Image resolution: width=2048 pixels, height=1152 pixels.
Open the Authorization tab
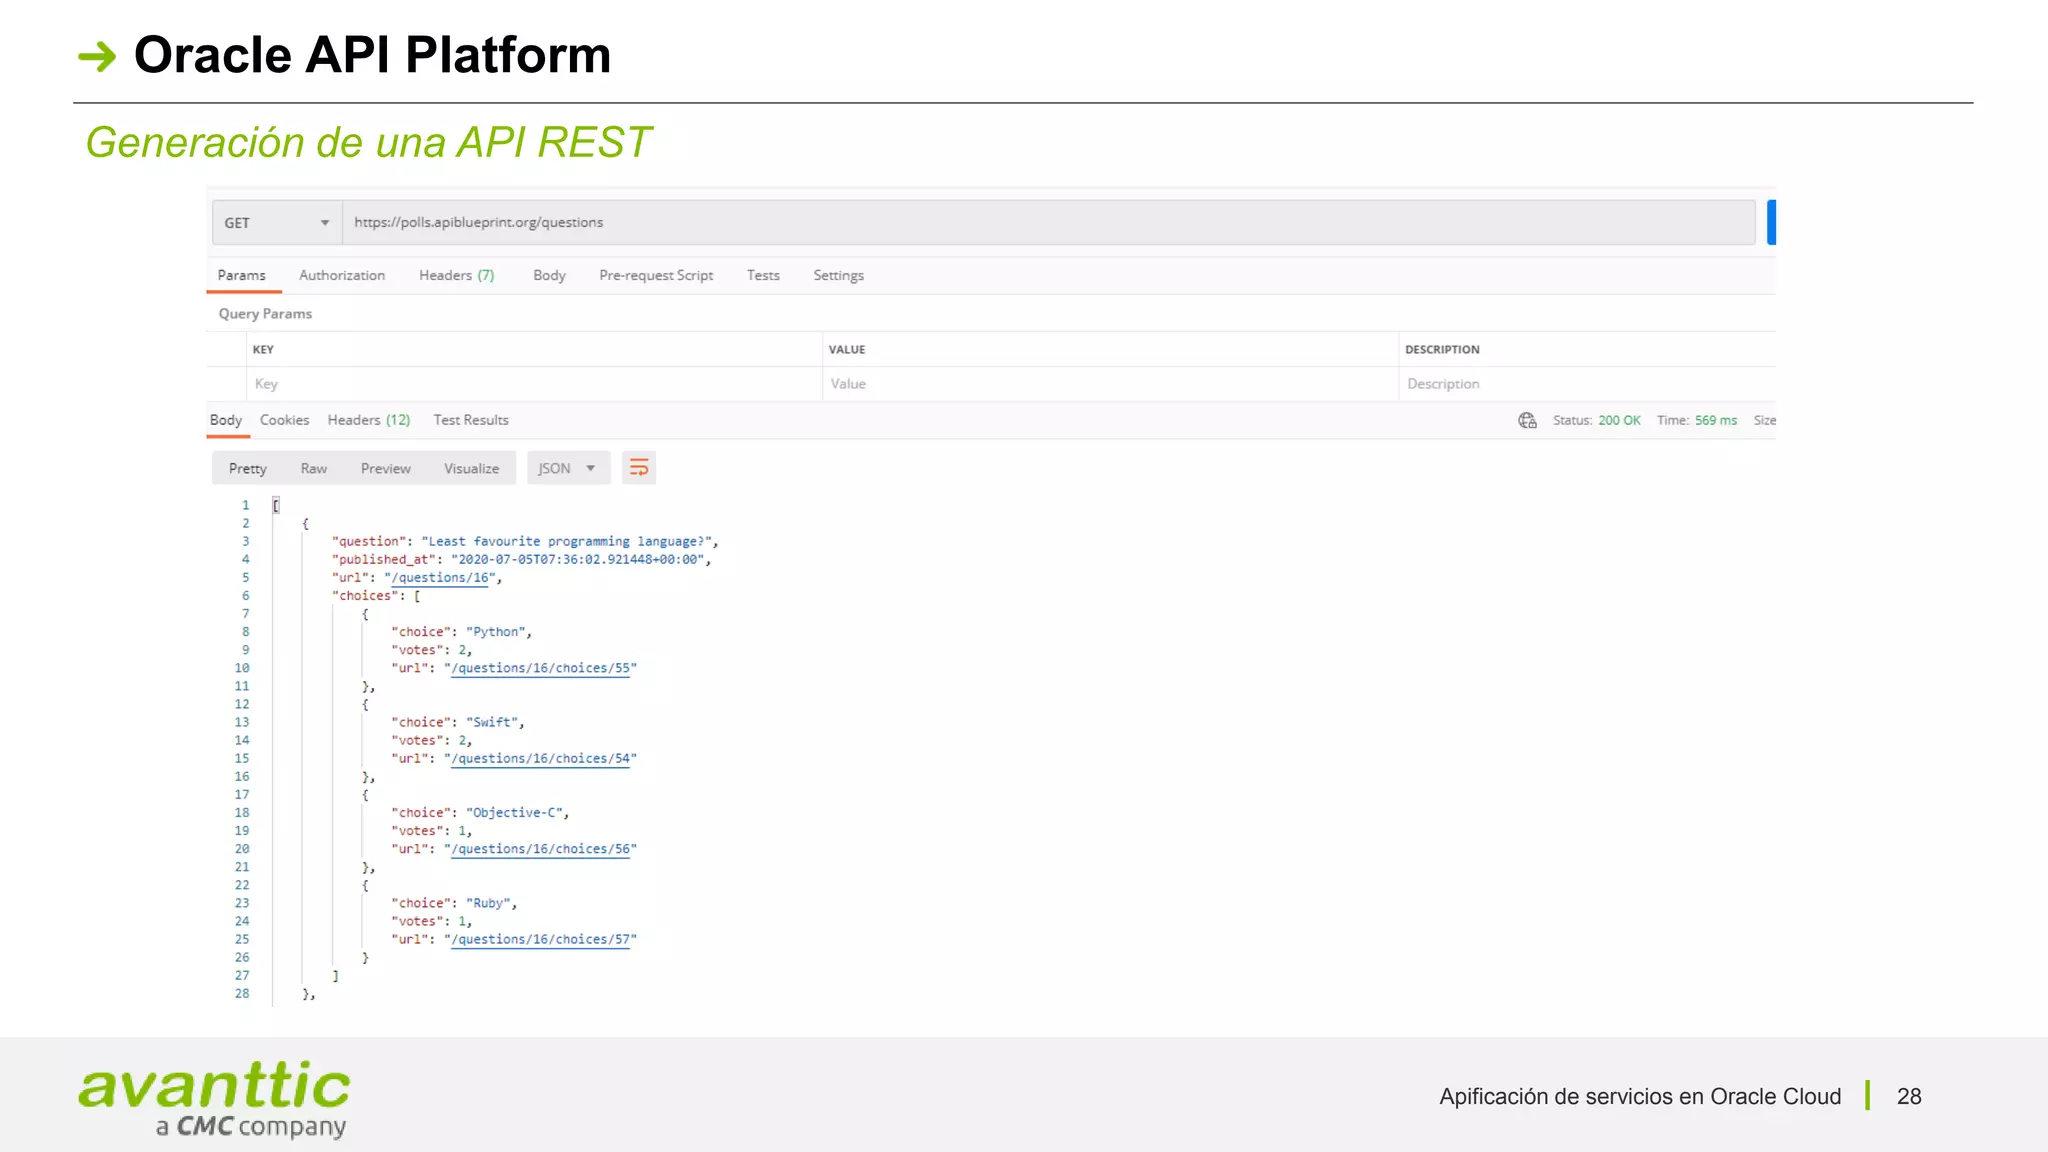[x=342, y=275]
